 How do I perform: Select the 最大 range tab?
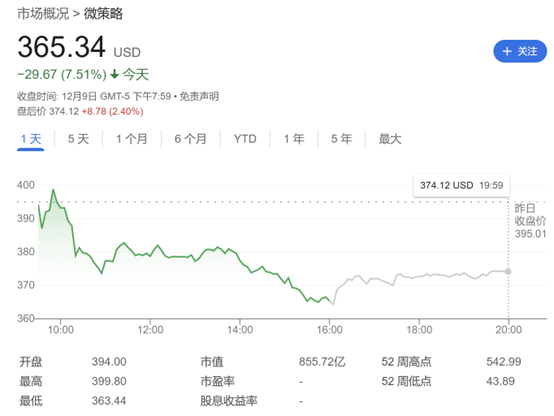390,139
